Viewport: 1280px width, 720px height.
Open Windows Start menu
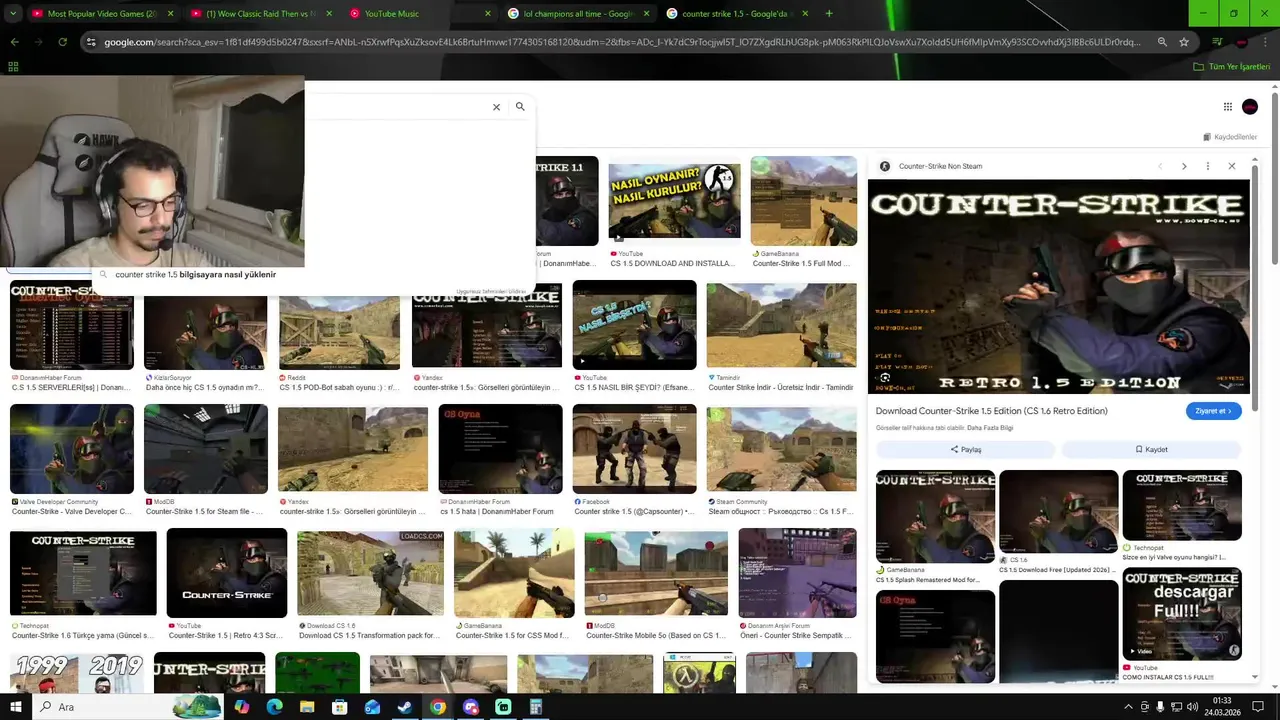point(14,707)
